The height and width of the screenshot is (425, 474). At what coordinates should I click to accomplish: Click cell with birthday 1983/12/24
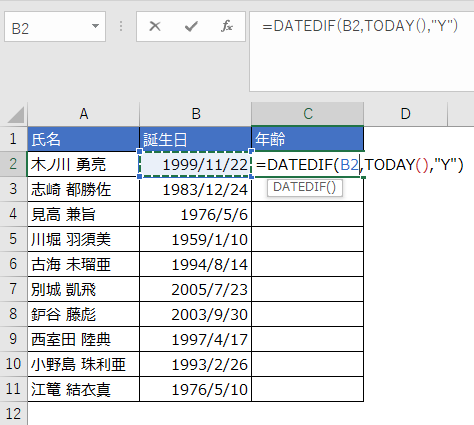tap(196, 189)
